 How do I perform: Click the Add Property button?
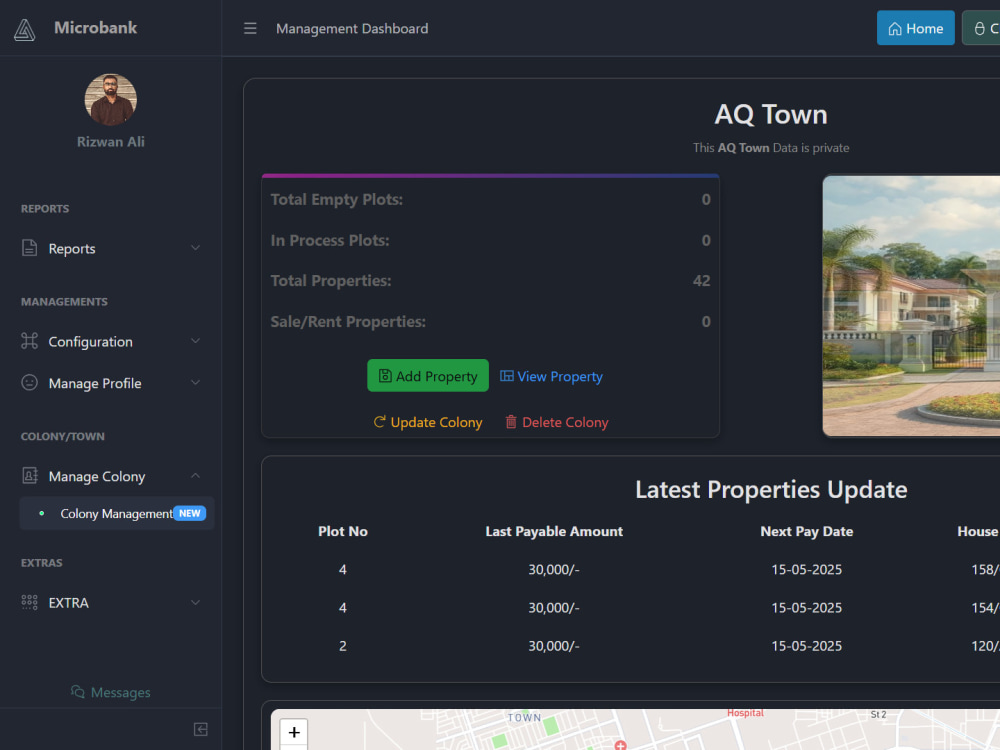point(428,376)
